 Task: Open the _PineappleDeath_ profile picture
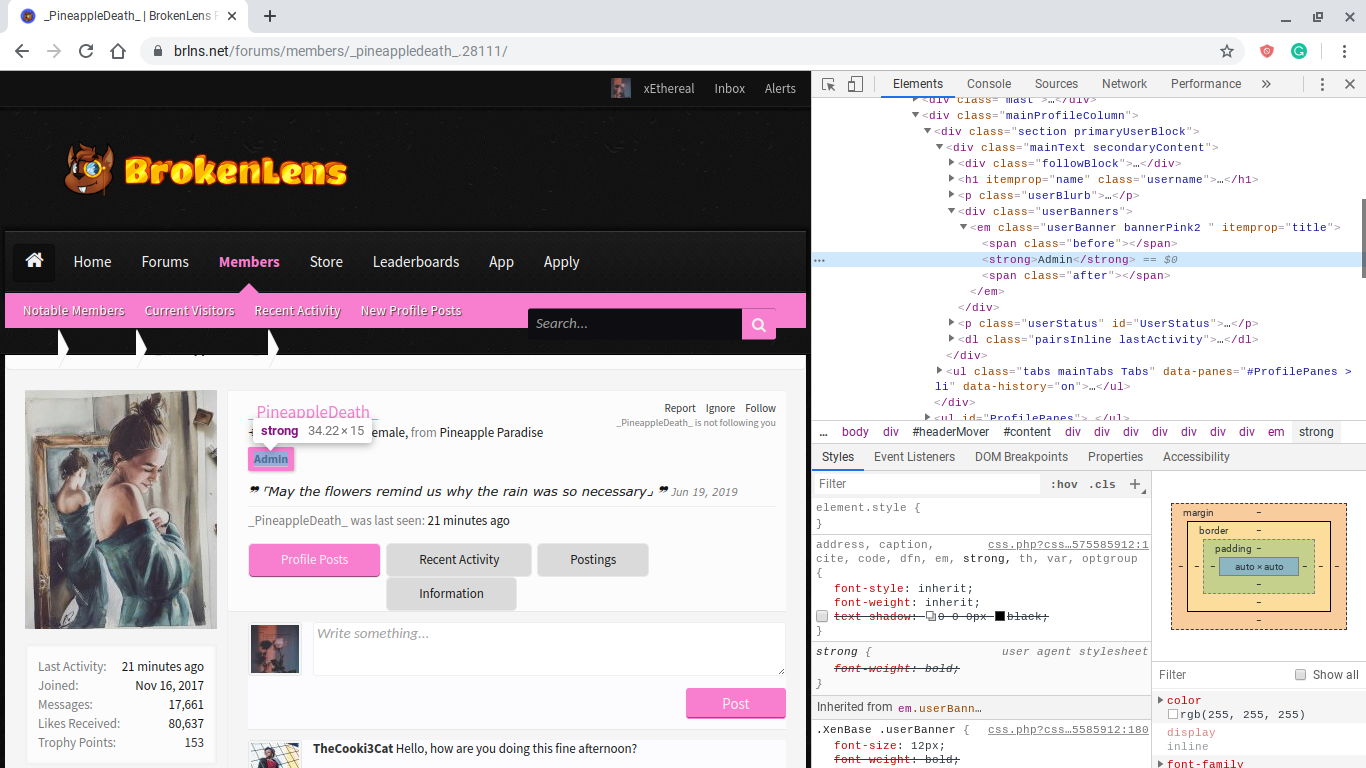(121, 509)
